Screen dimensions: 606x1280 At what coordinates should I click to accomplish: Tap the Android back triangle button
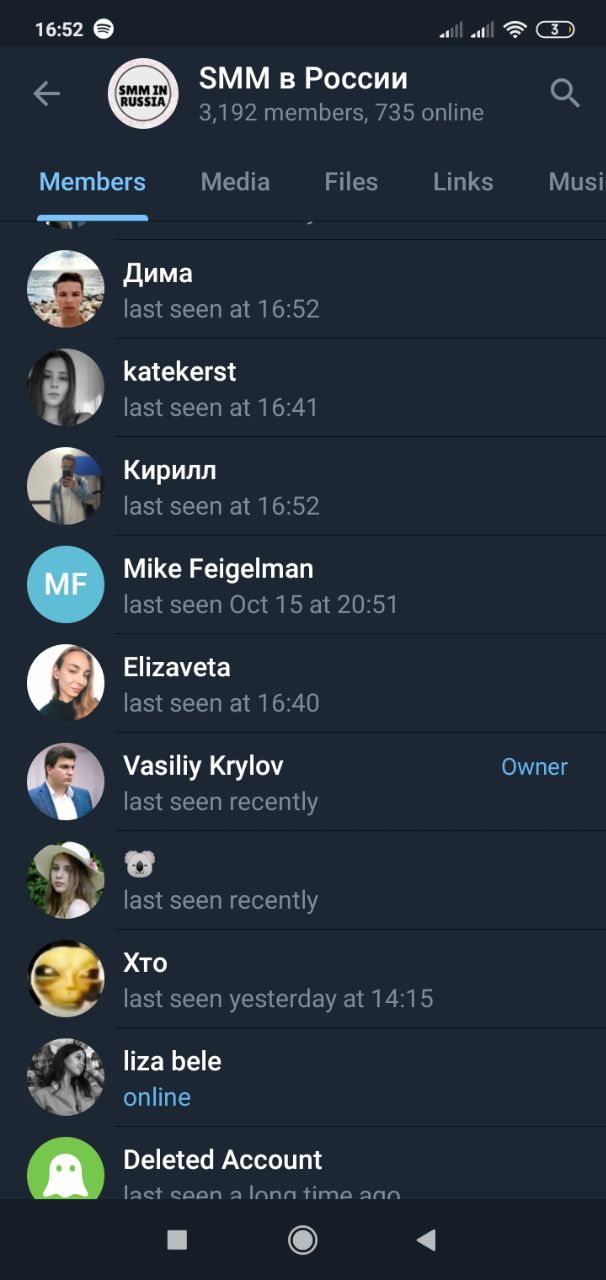click(x=426, y=1240)
